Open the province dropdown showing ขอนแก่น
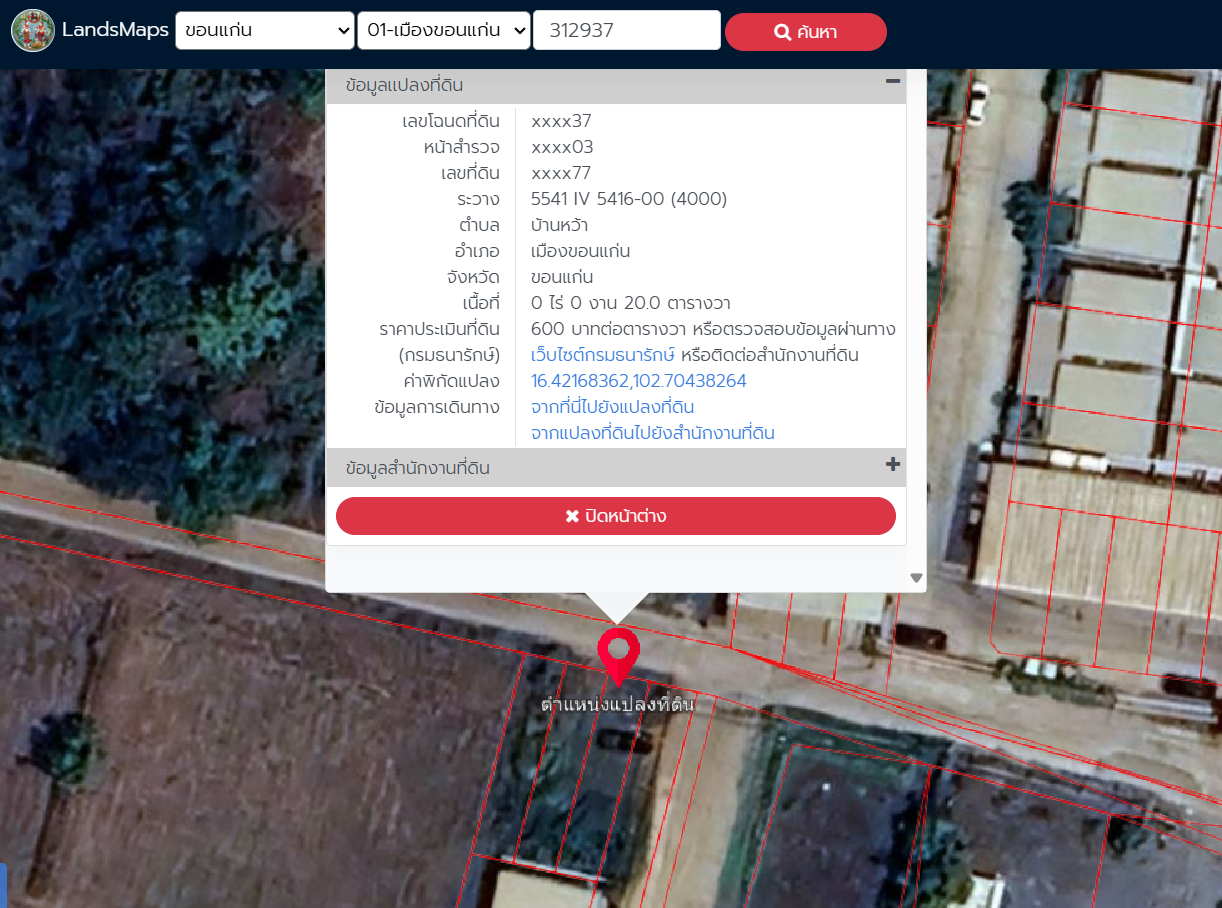 [x=264, y=31]
